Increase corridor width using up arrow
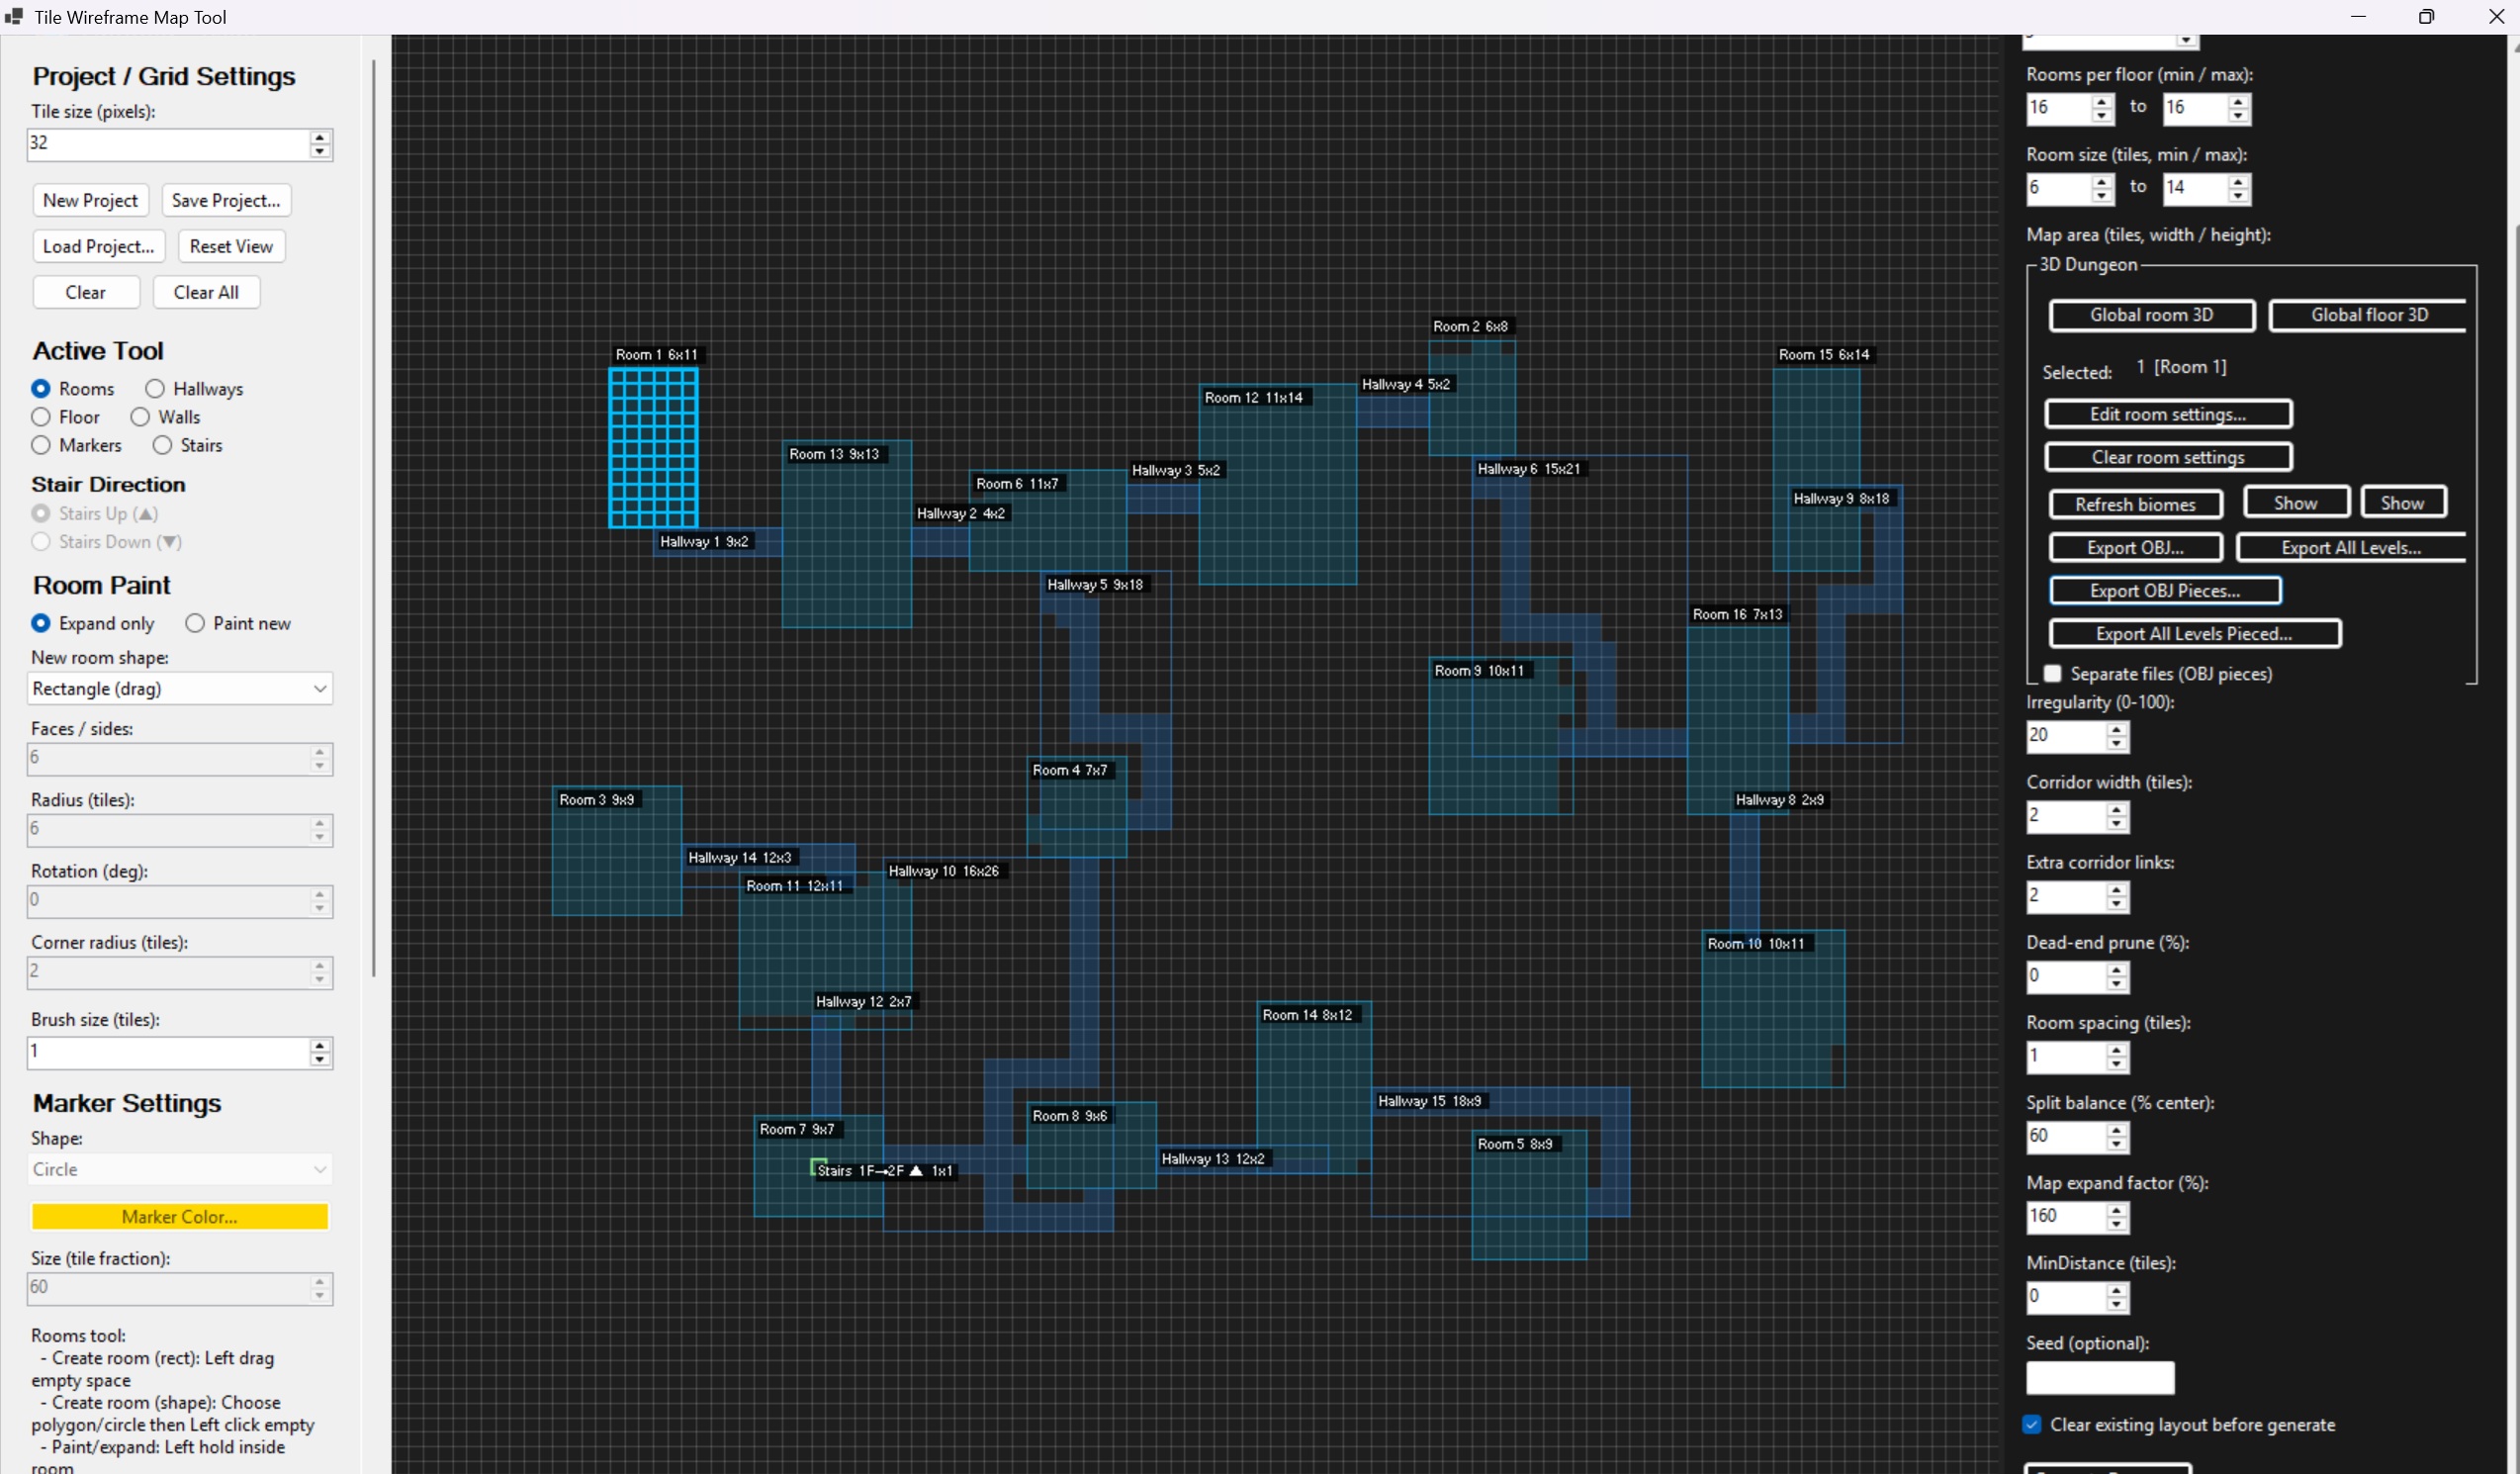Screen dimensions: 2520x1474 2116,809
